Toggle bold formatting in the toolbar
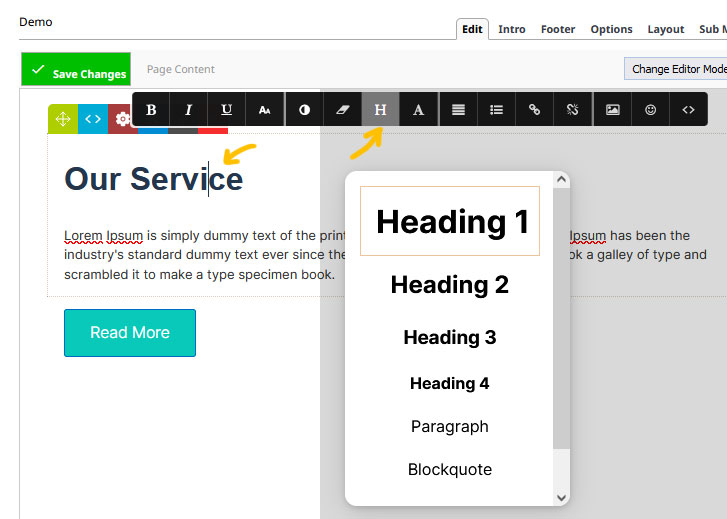The image size is (727, 519). tap(151, 110)
